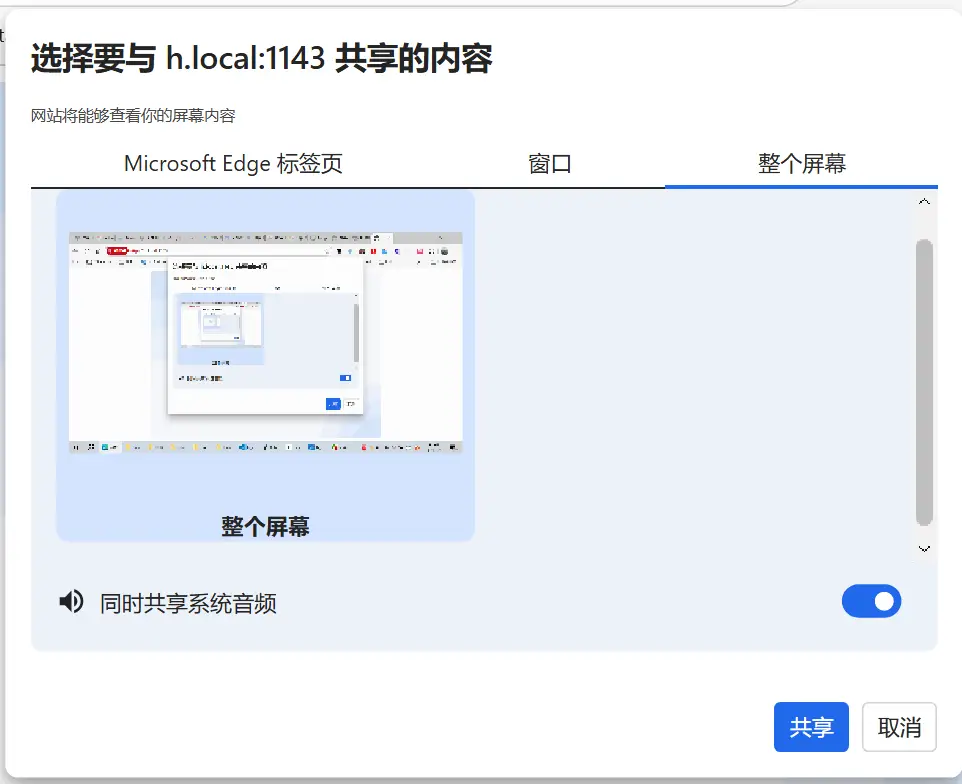Image resolution: width=962 pixels, height=784 pixels.
Task: Disable the 同时共享系统音频 toggle switch
Action: (x=871, y=602)
